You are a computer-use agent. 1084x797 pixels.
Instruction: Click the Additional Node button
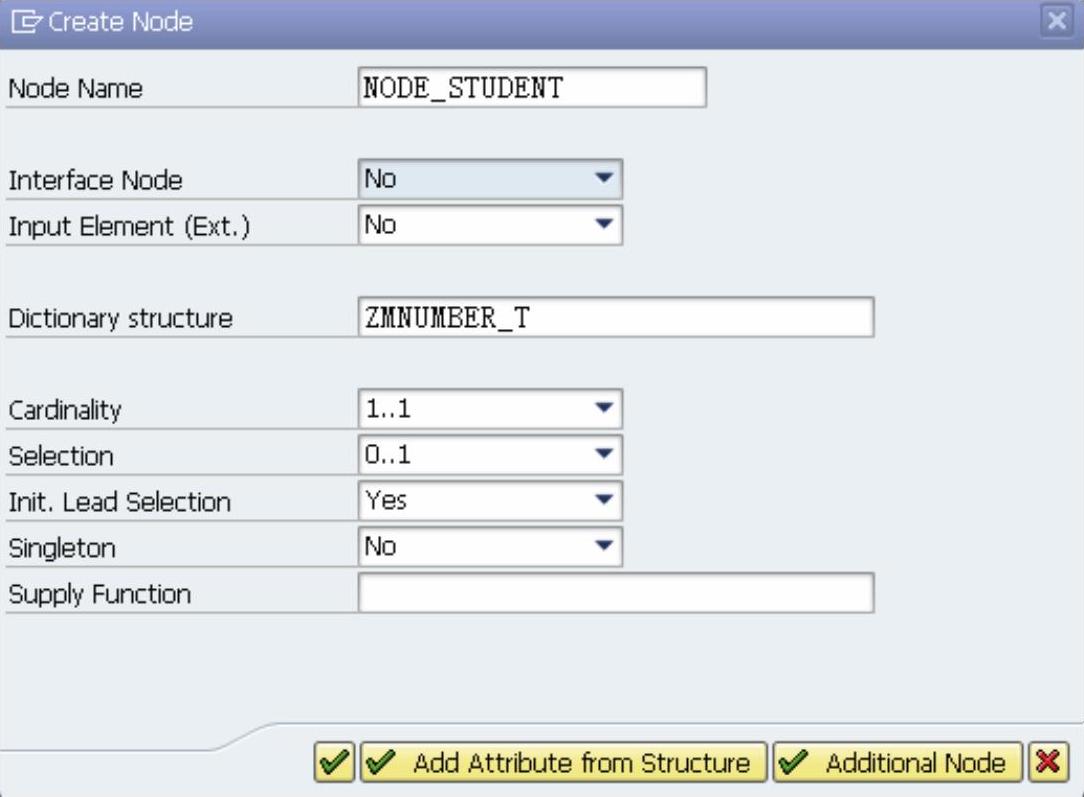tap(897, 762)
